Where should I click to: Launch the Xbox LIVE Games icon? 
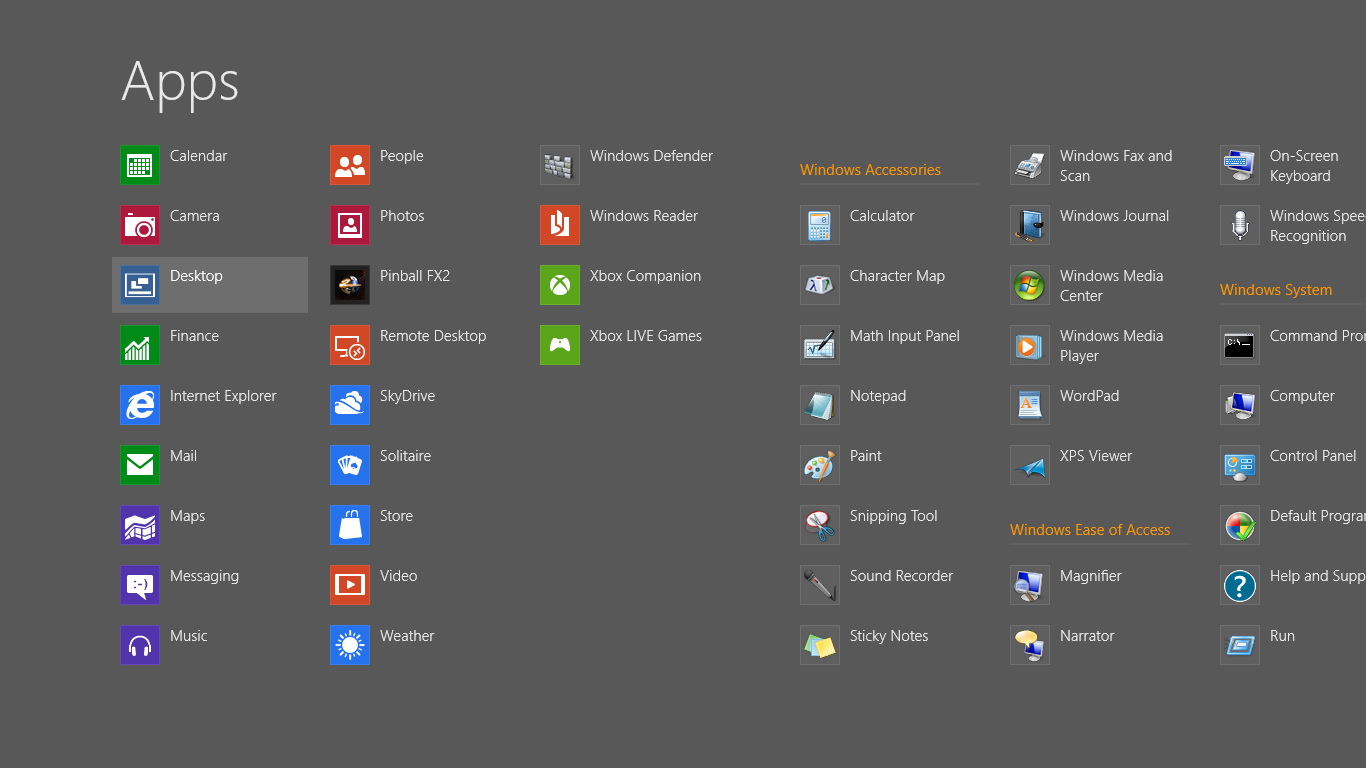560,345
